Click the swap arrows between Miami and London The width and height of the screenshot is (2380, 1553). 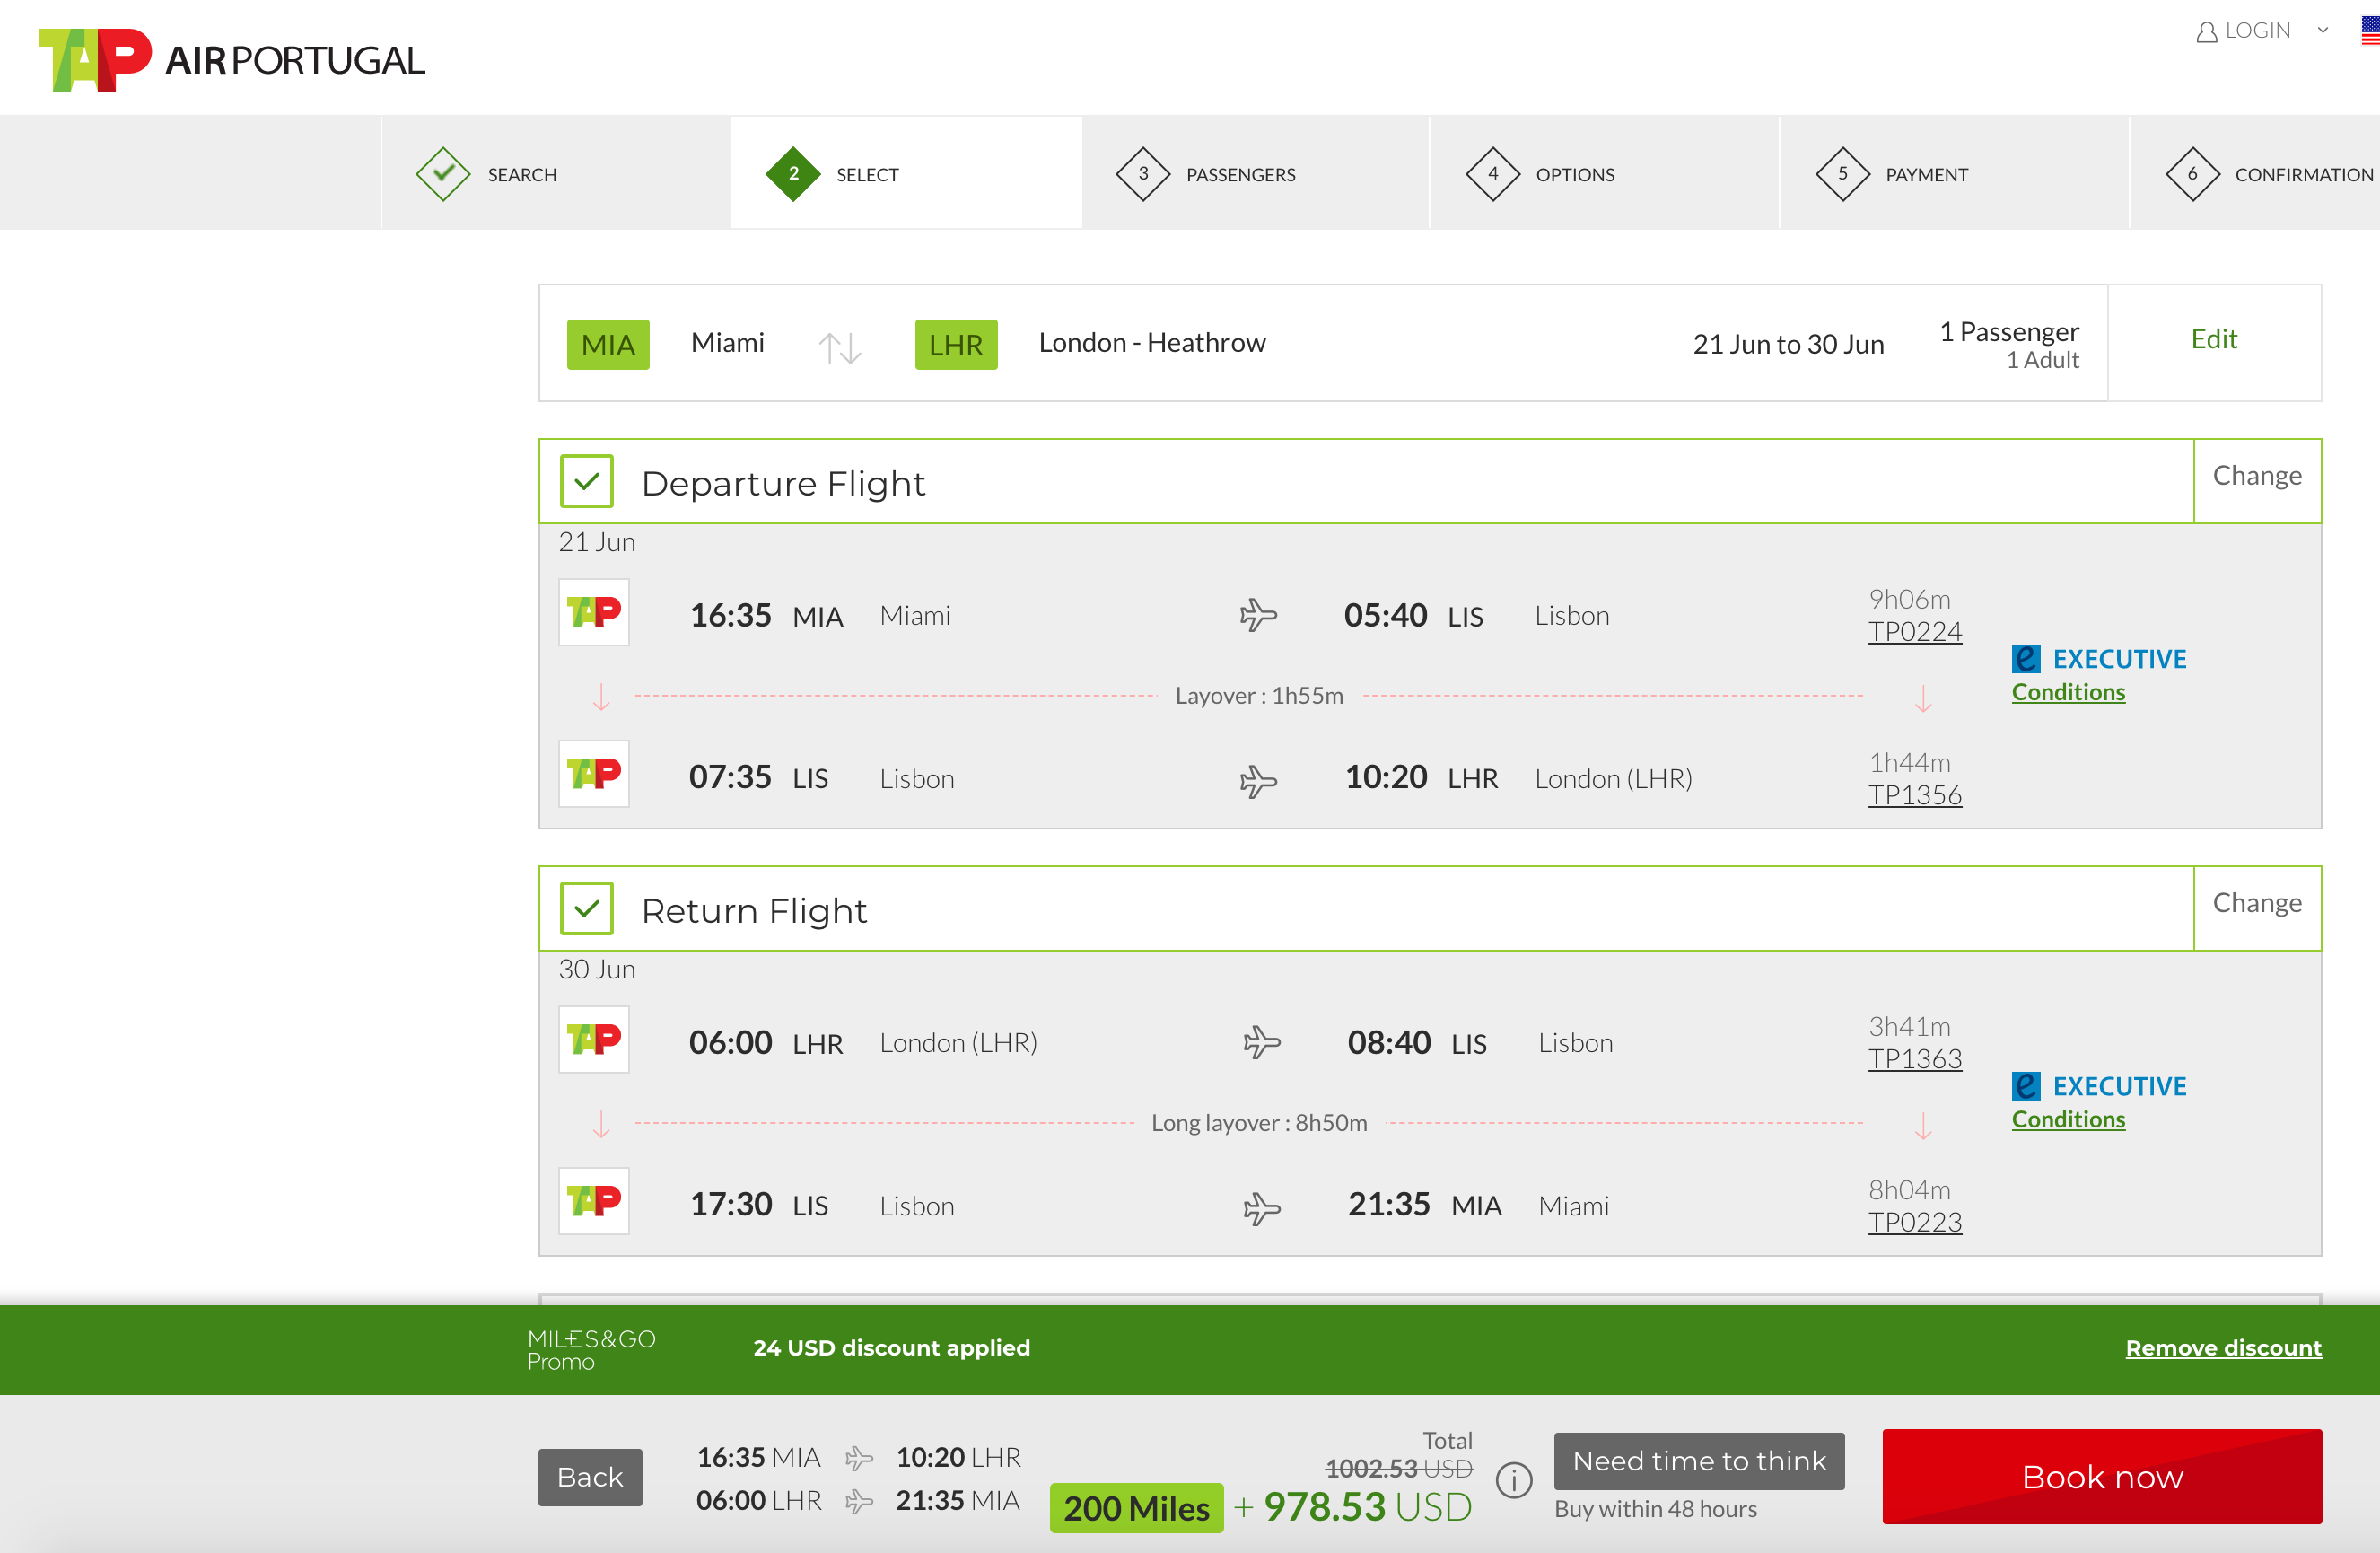[x=839, y=347]
